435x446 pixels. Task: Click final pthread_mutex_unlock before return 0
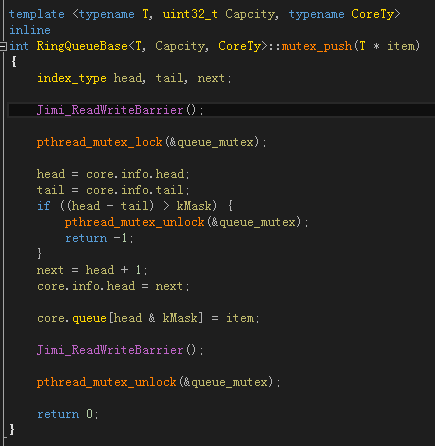pos(106,382)
